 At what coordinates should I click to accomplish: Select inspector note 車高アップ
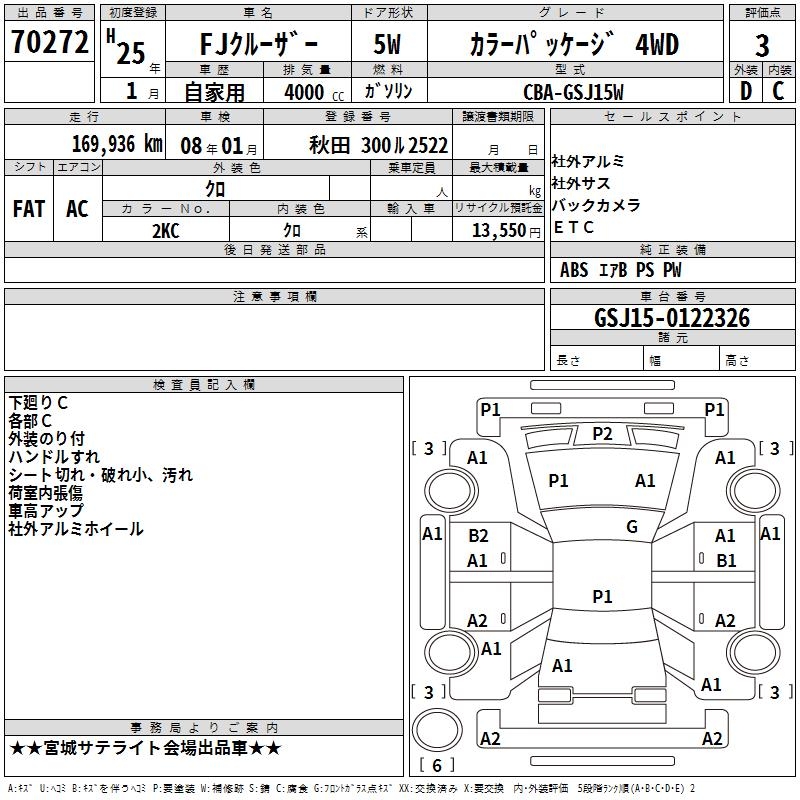[45, 511]
